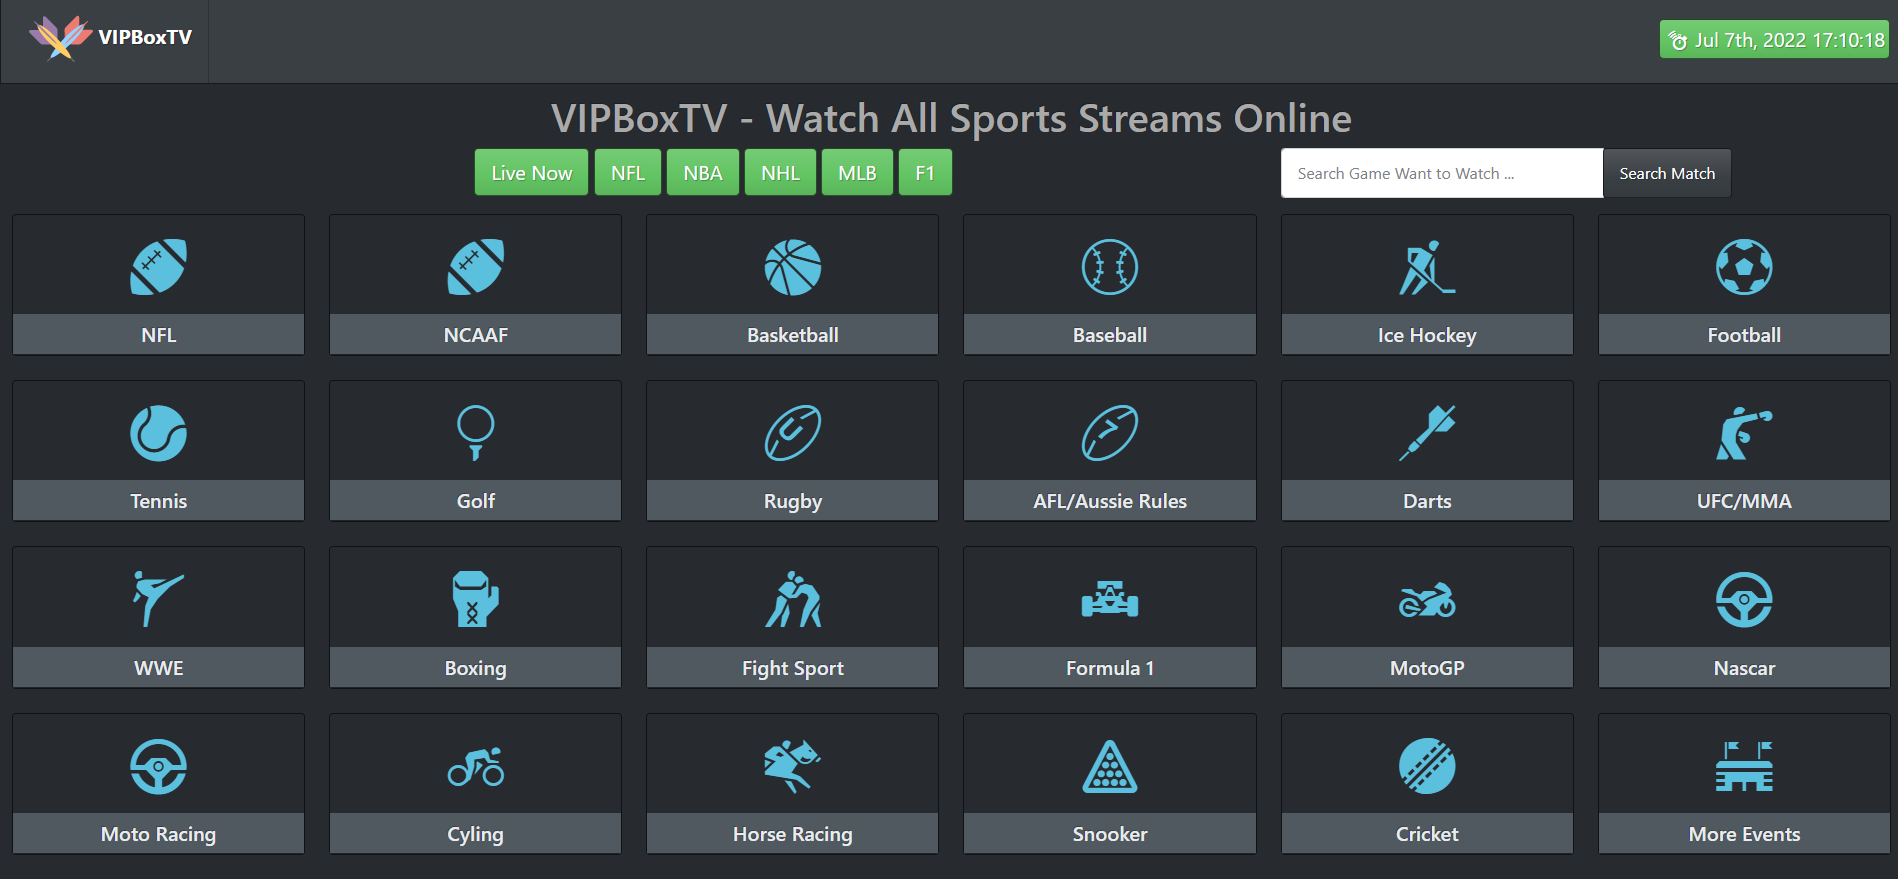Open the Baseball label link
Screen dimensions: 1898x879
click(x=1109, y=335)
